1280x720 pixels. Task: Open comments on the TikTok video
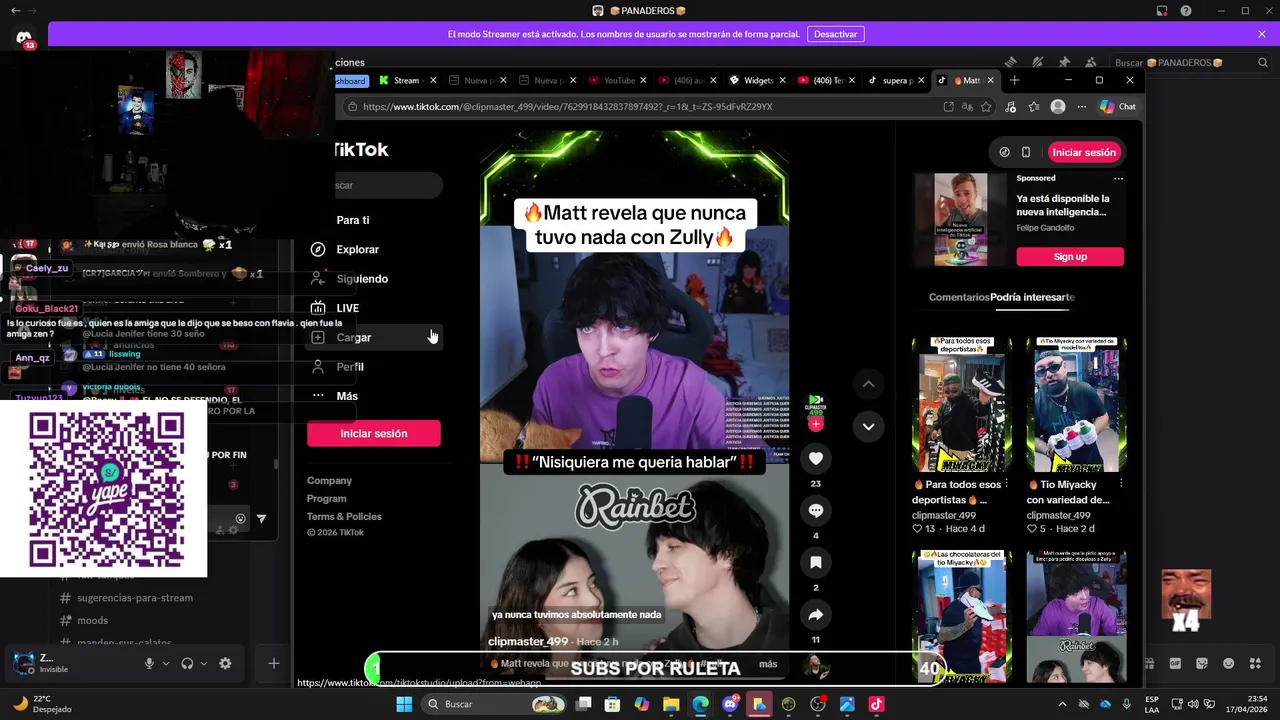(815, 510)
